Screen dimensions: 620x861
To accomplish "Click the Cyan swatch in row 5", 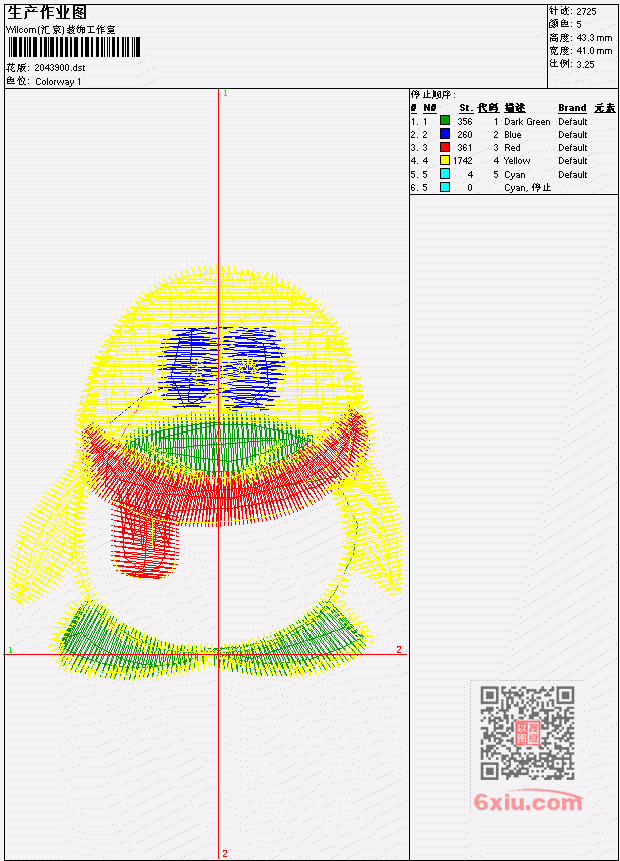I will point(445,174).
